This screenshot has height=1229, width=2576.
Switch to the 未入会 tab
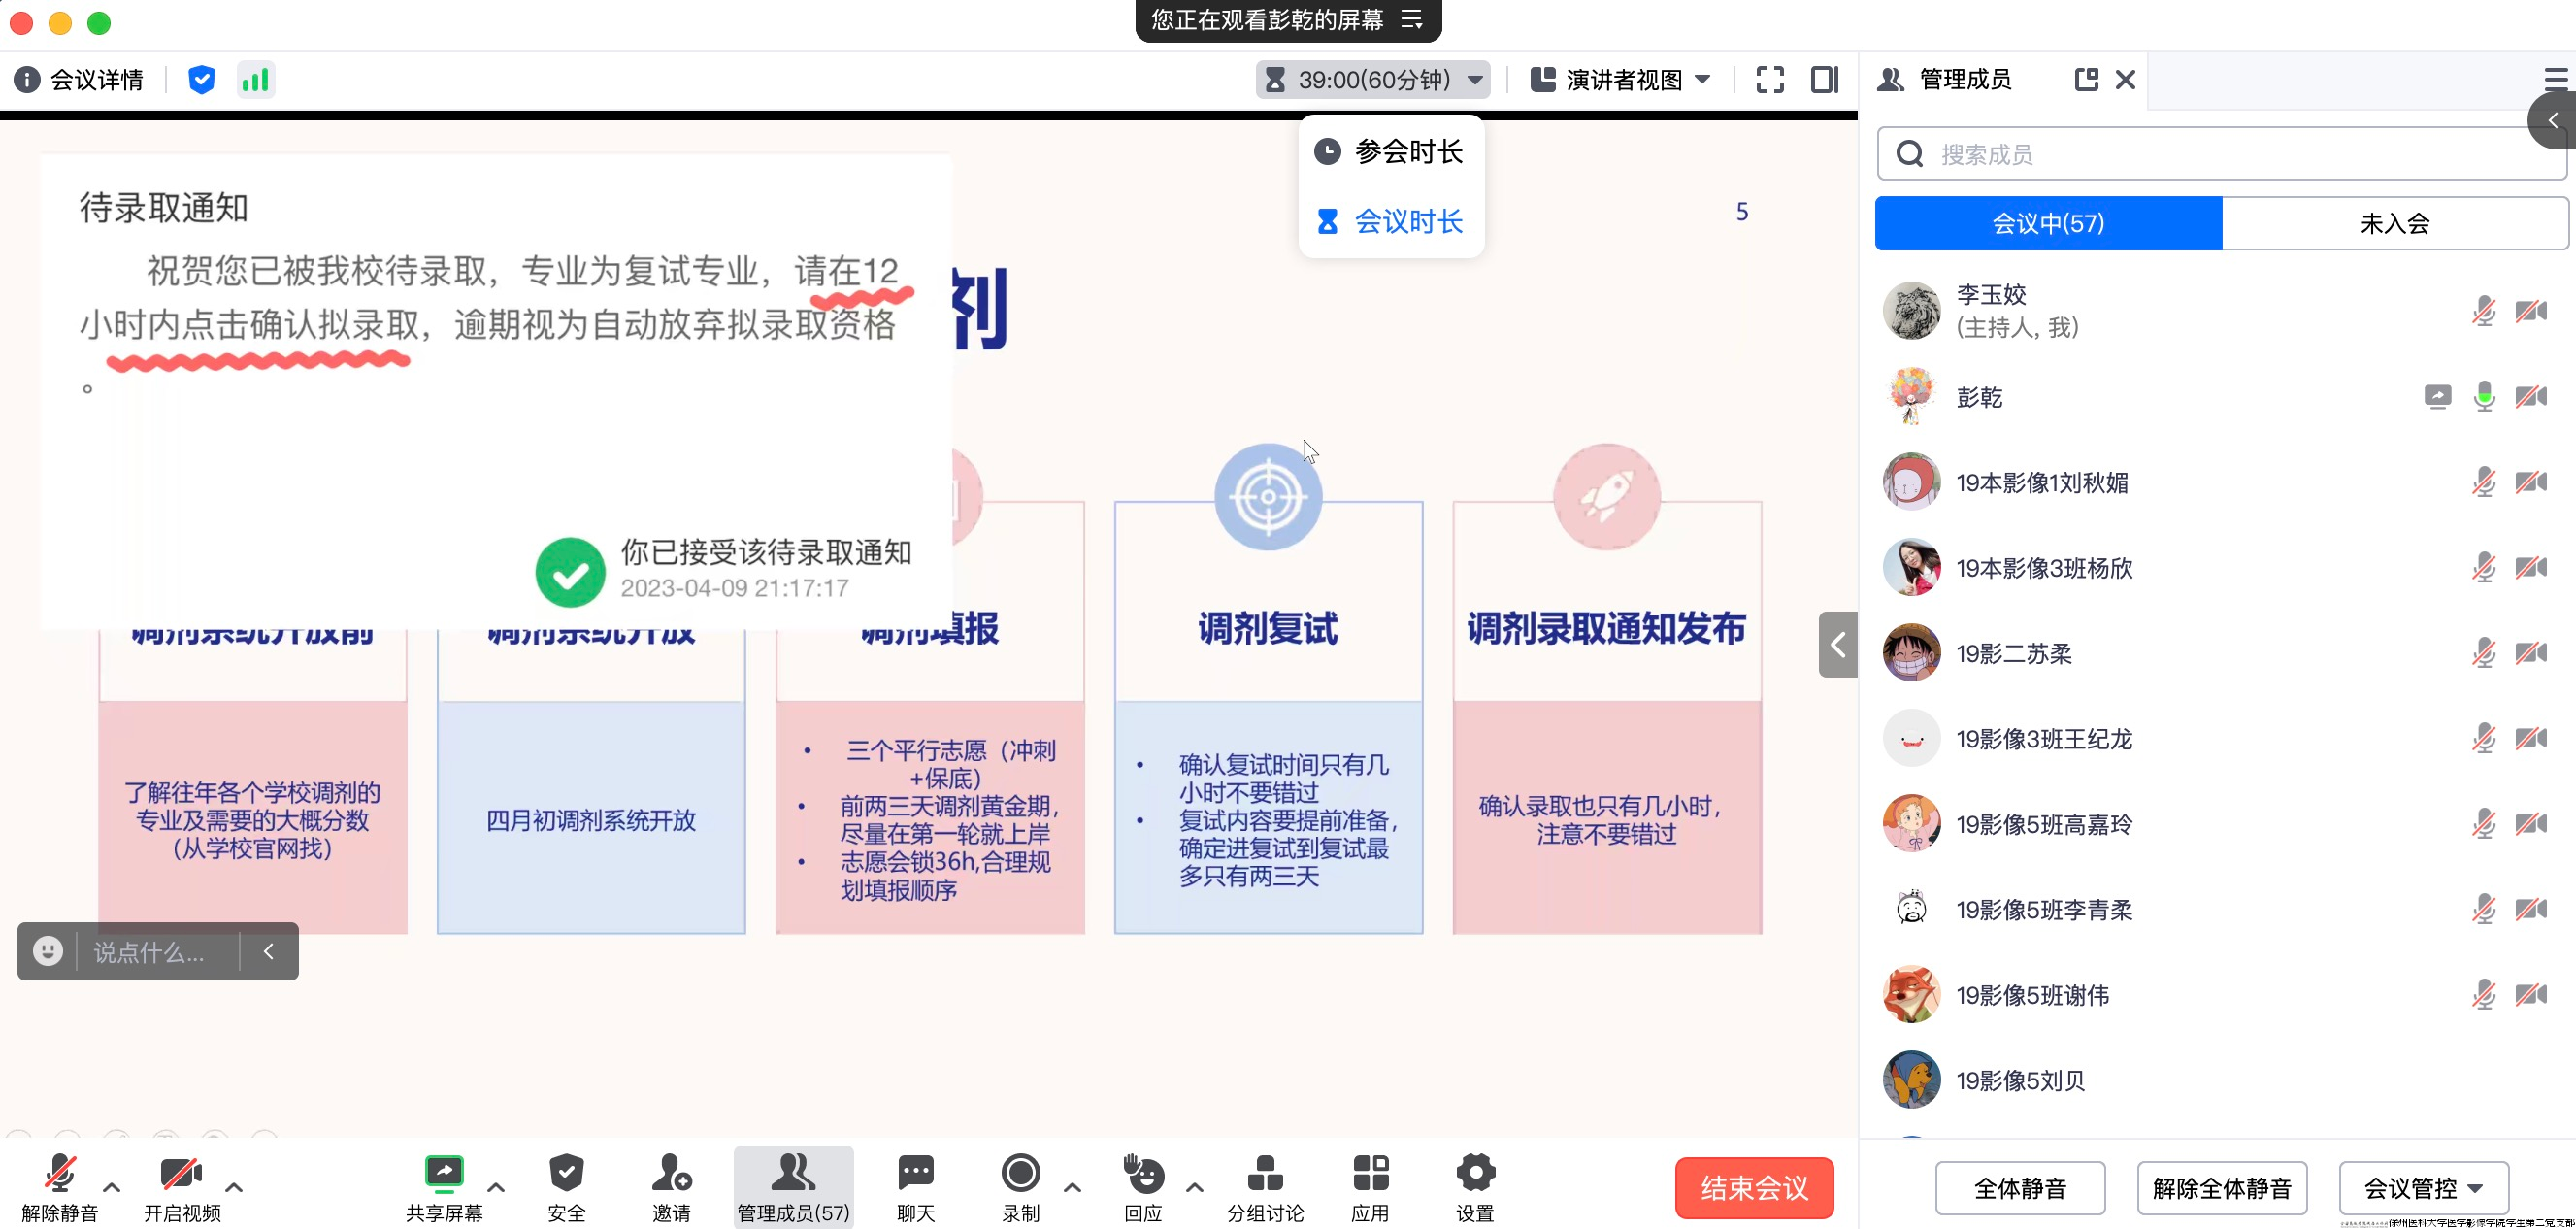[x=2394, y=223]
